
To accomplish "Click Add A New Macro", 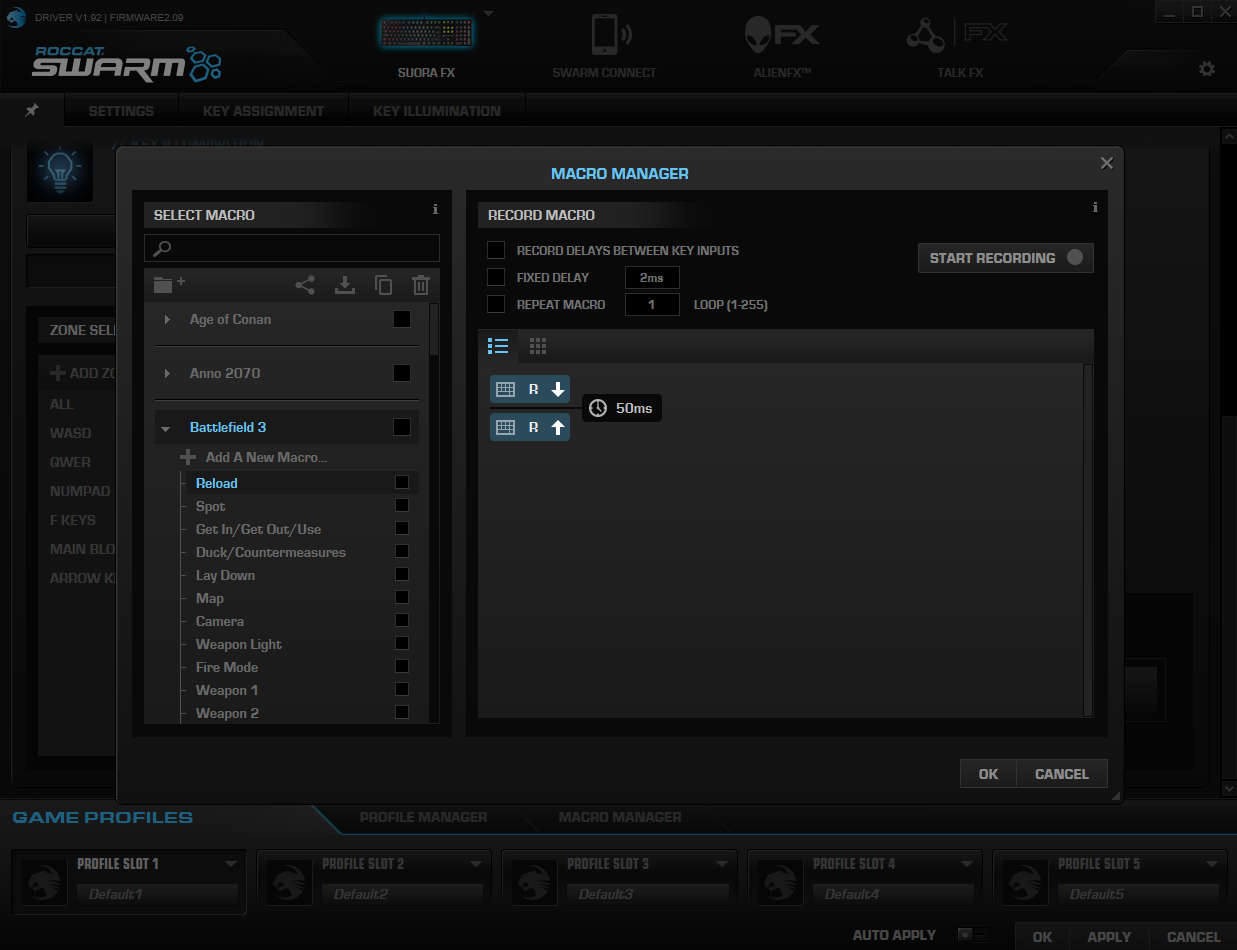I will click(266, 457).
